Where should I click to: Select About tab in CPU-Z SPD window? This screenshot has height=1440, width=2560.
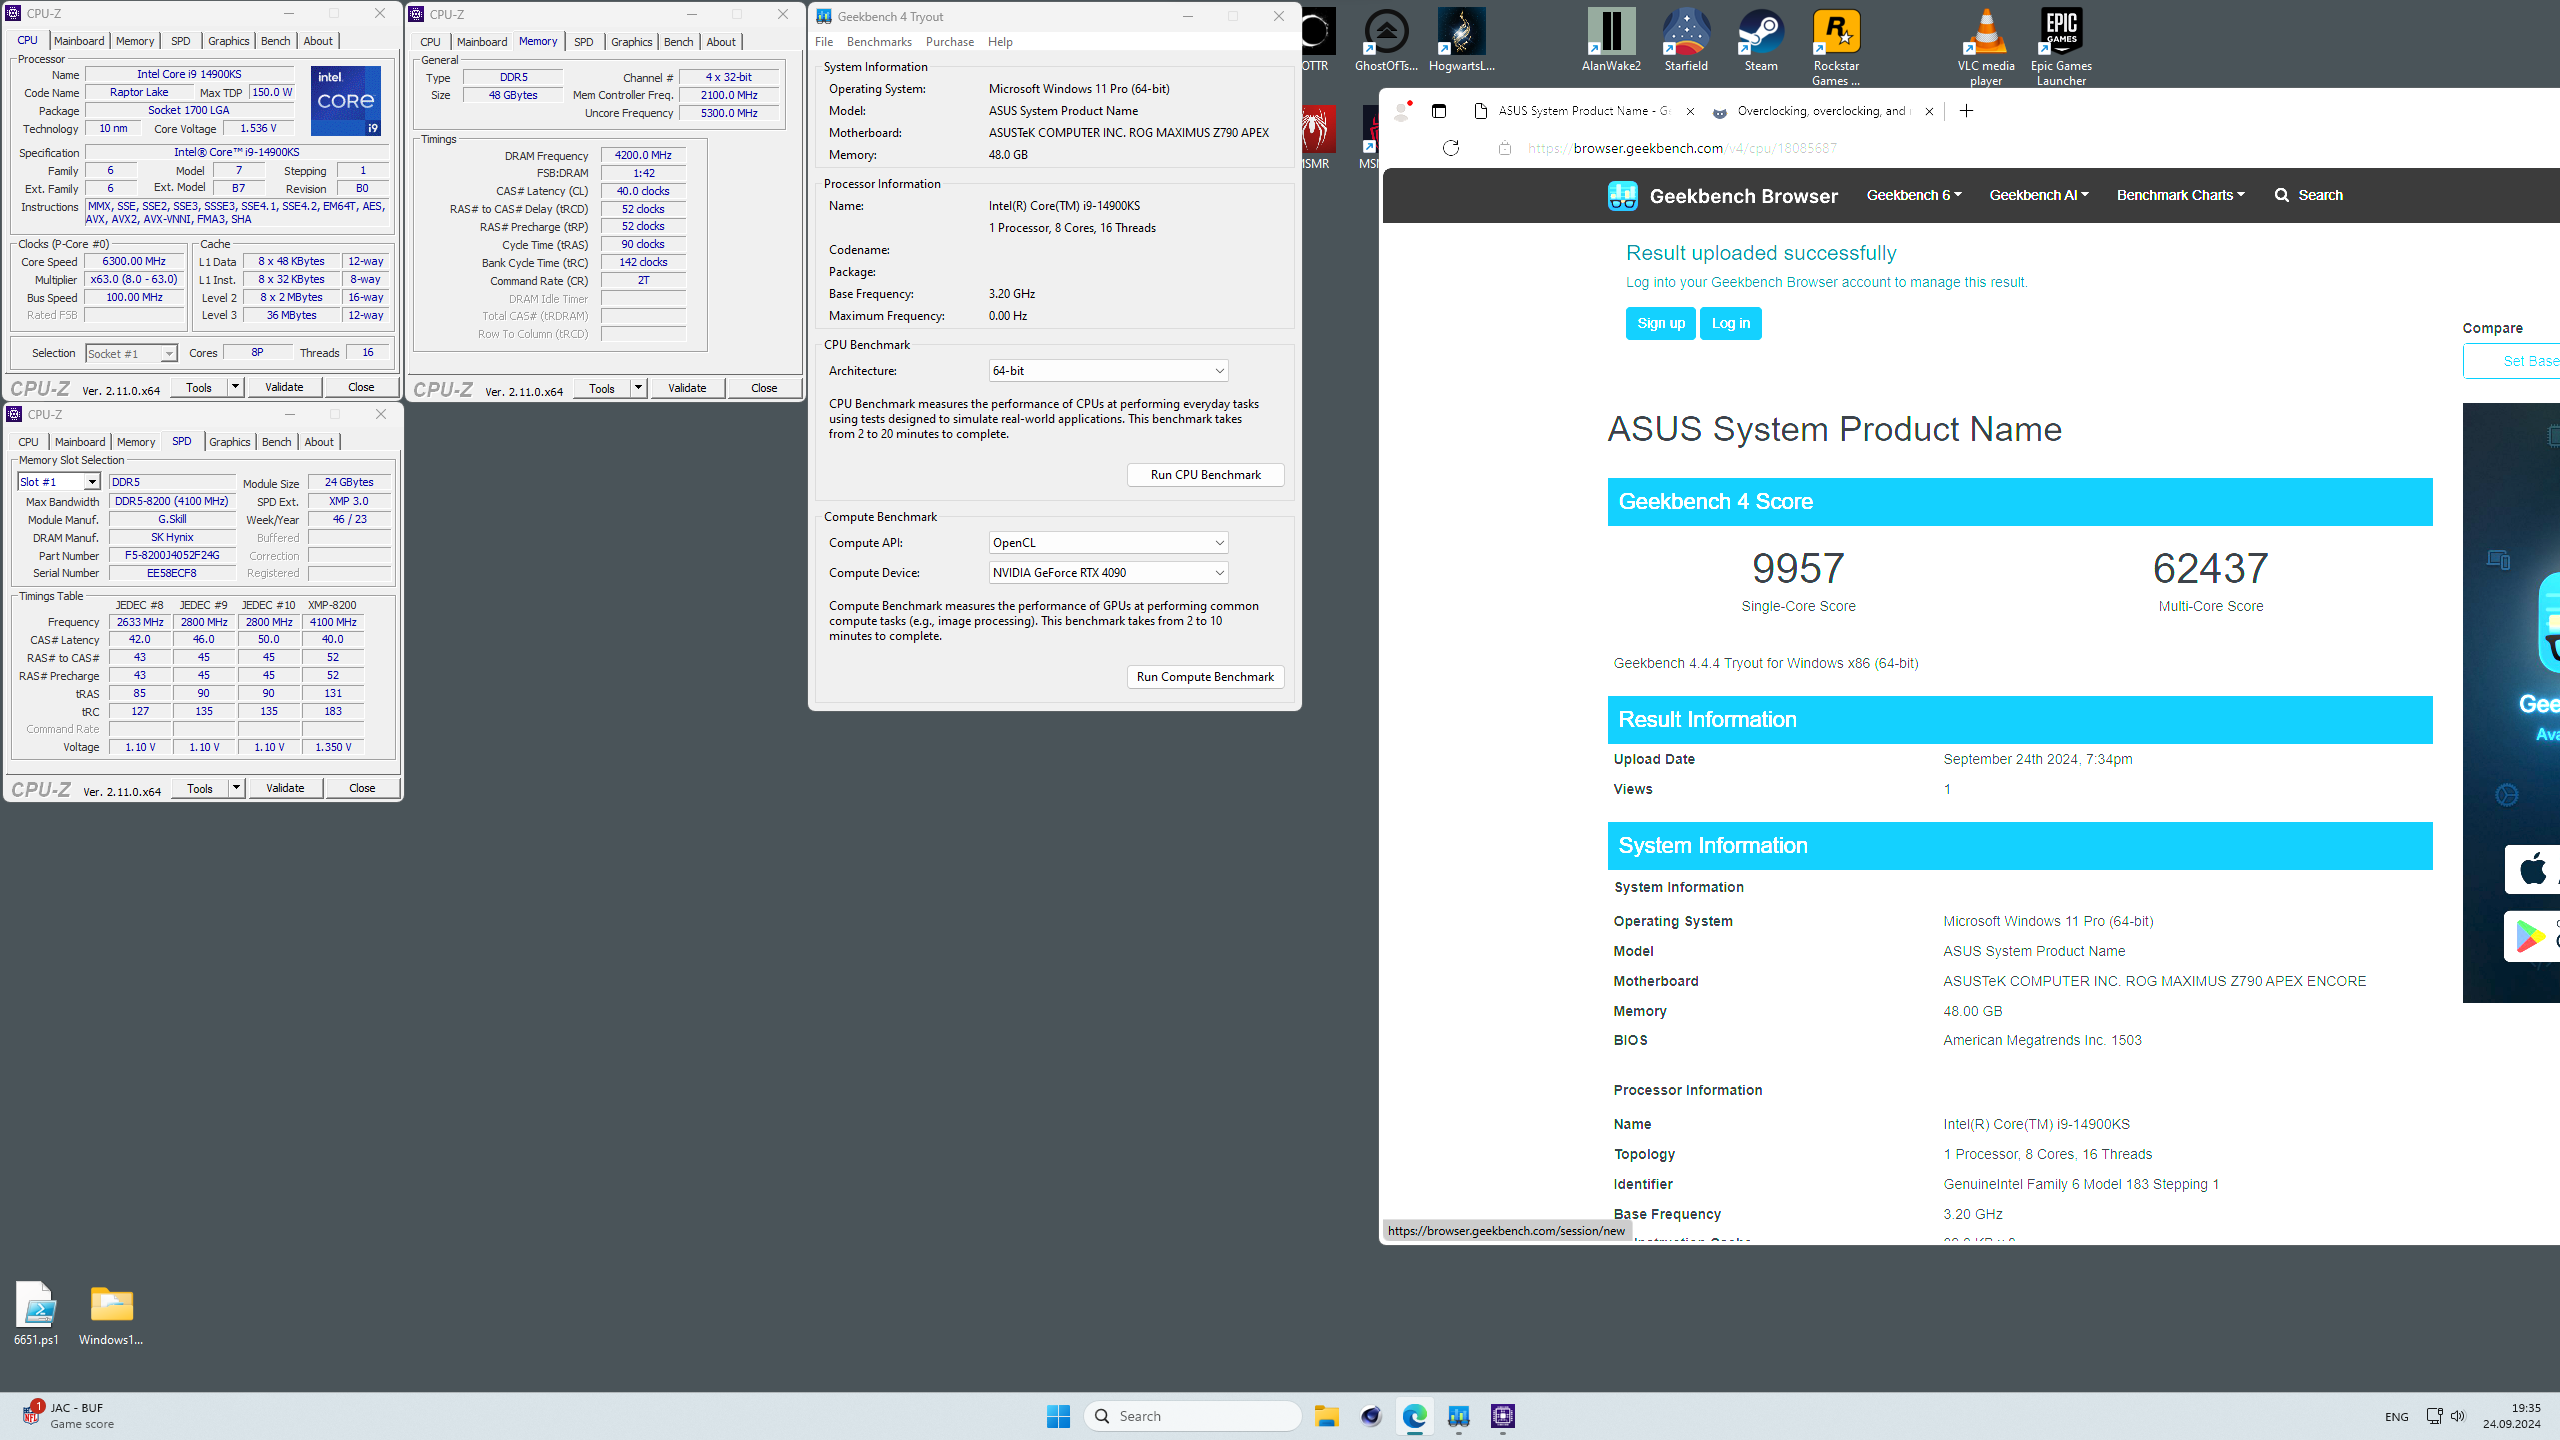(x=319, y=442)
